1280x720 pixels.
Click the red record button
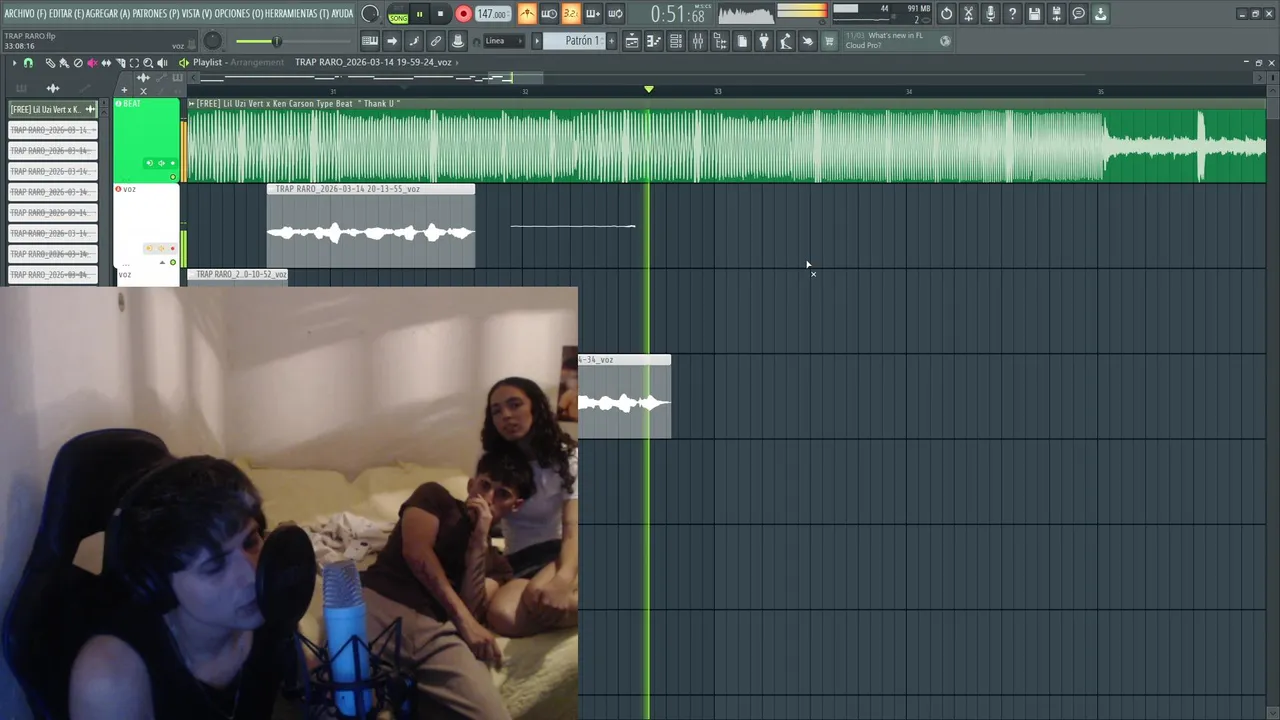click(x=463, y=14)
